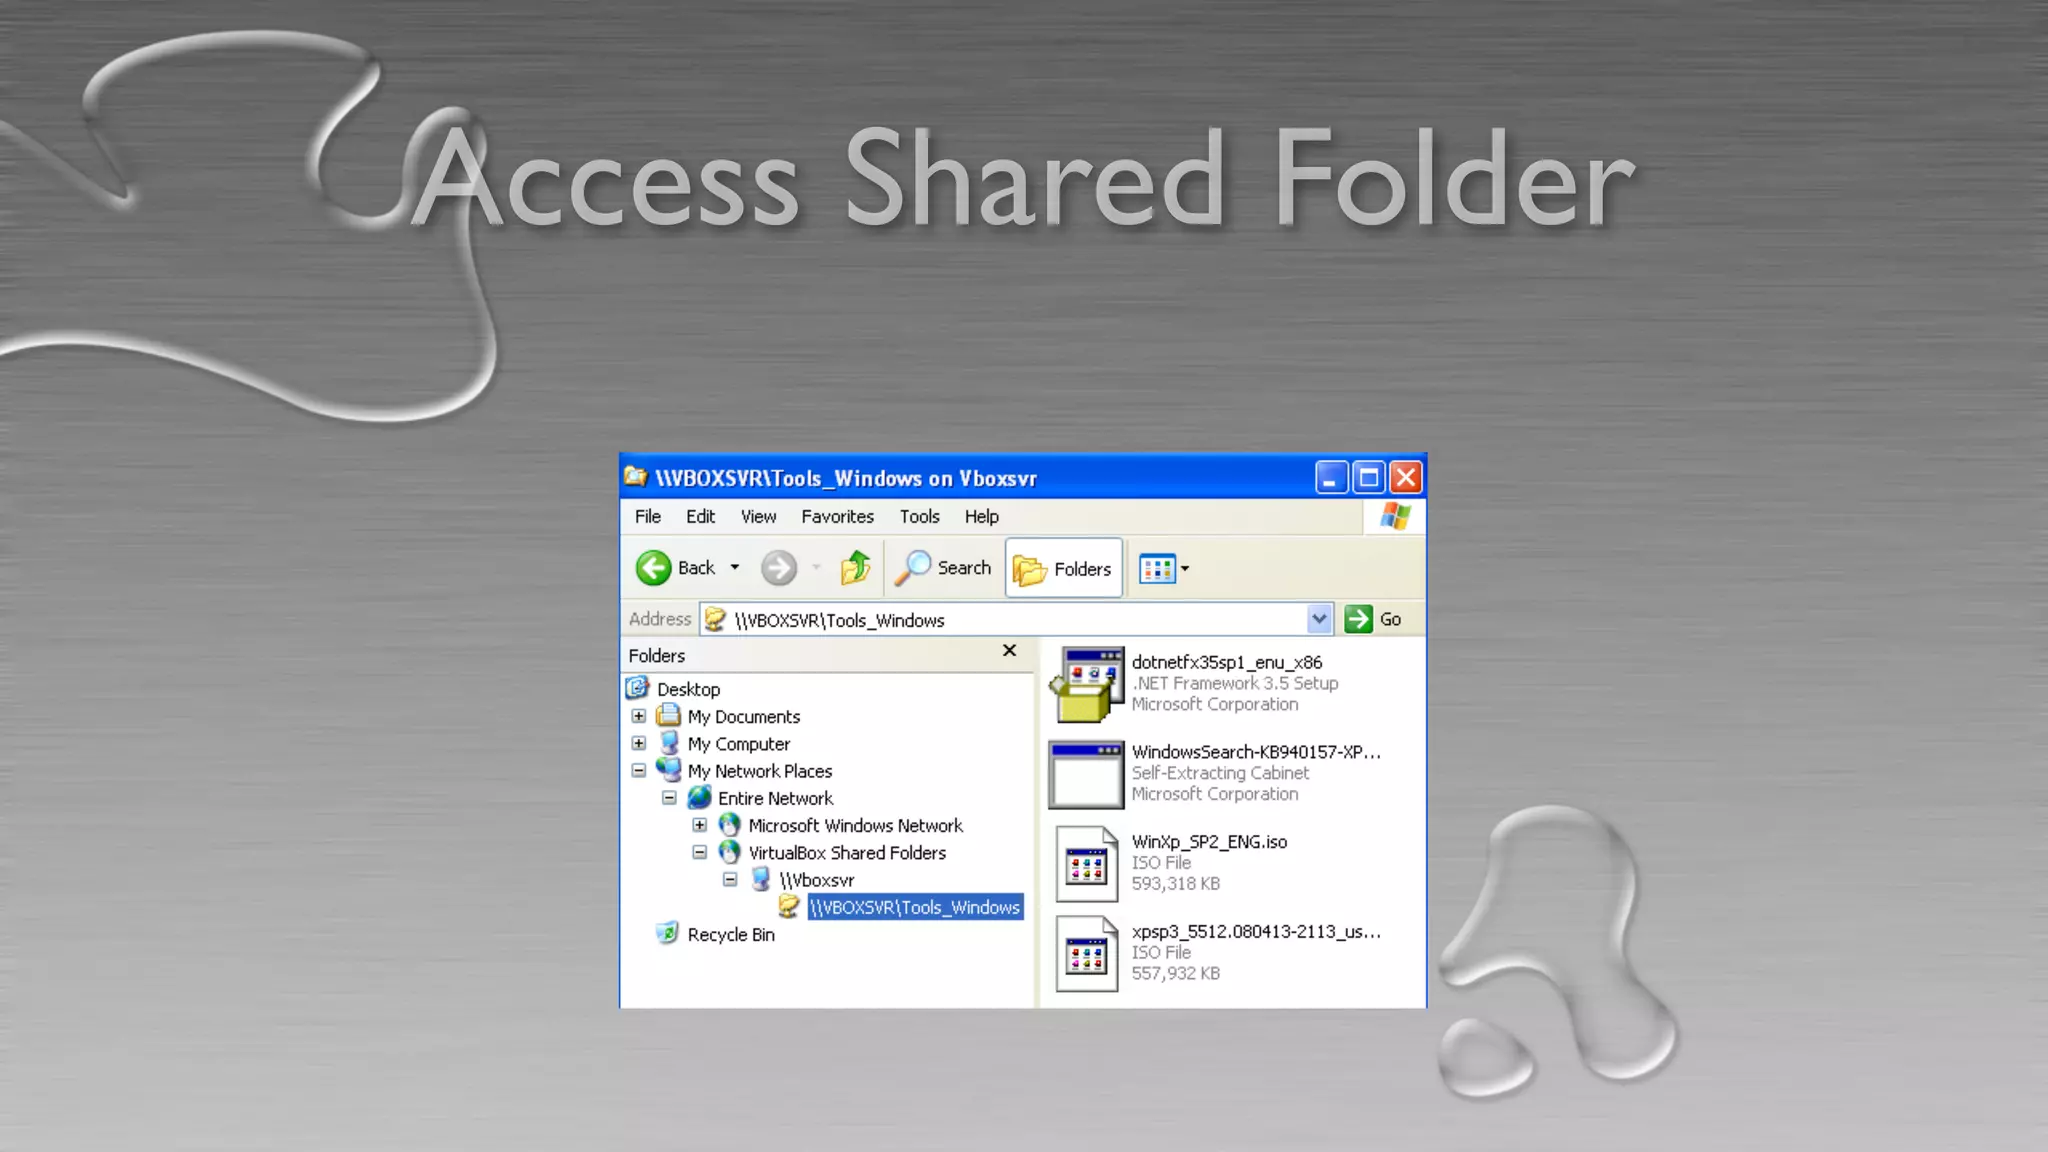Collapse VirtualBox Shared Folders node

700,853
